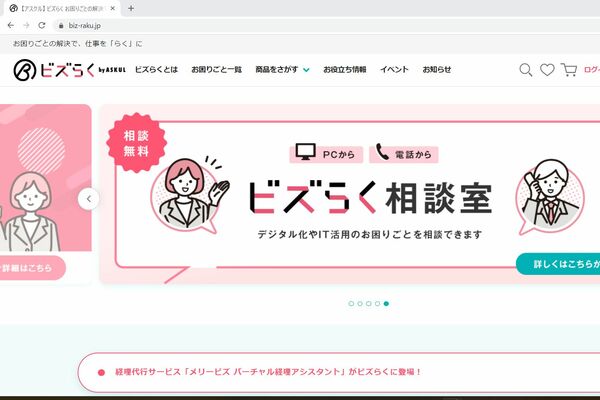Click the man on phone illustration
The height and width of the screenshot is (400, 600).
point(550,196)
